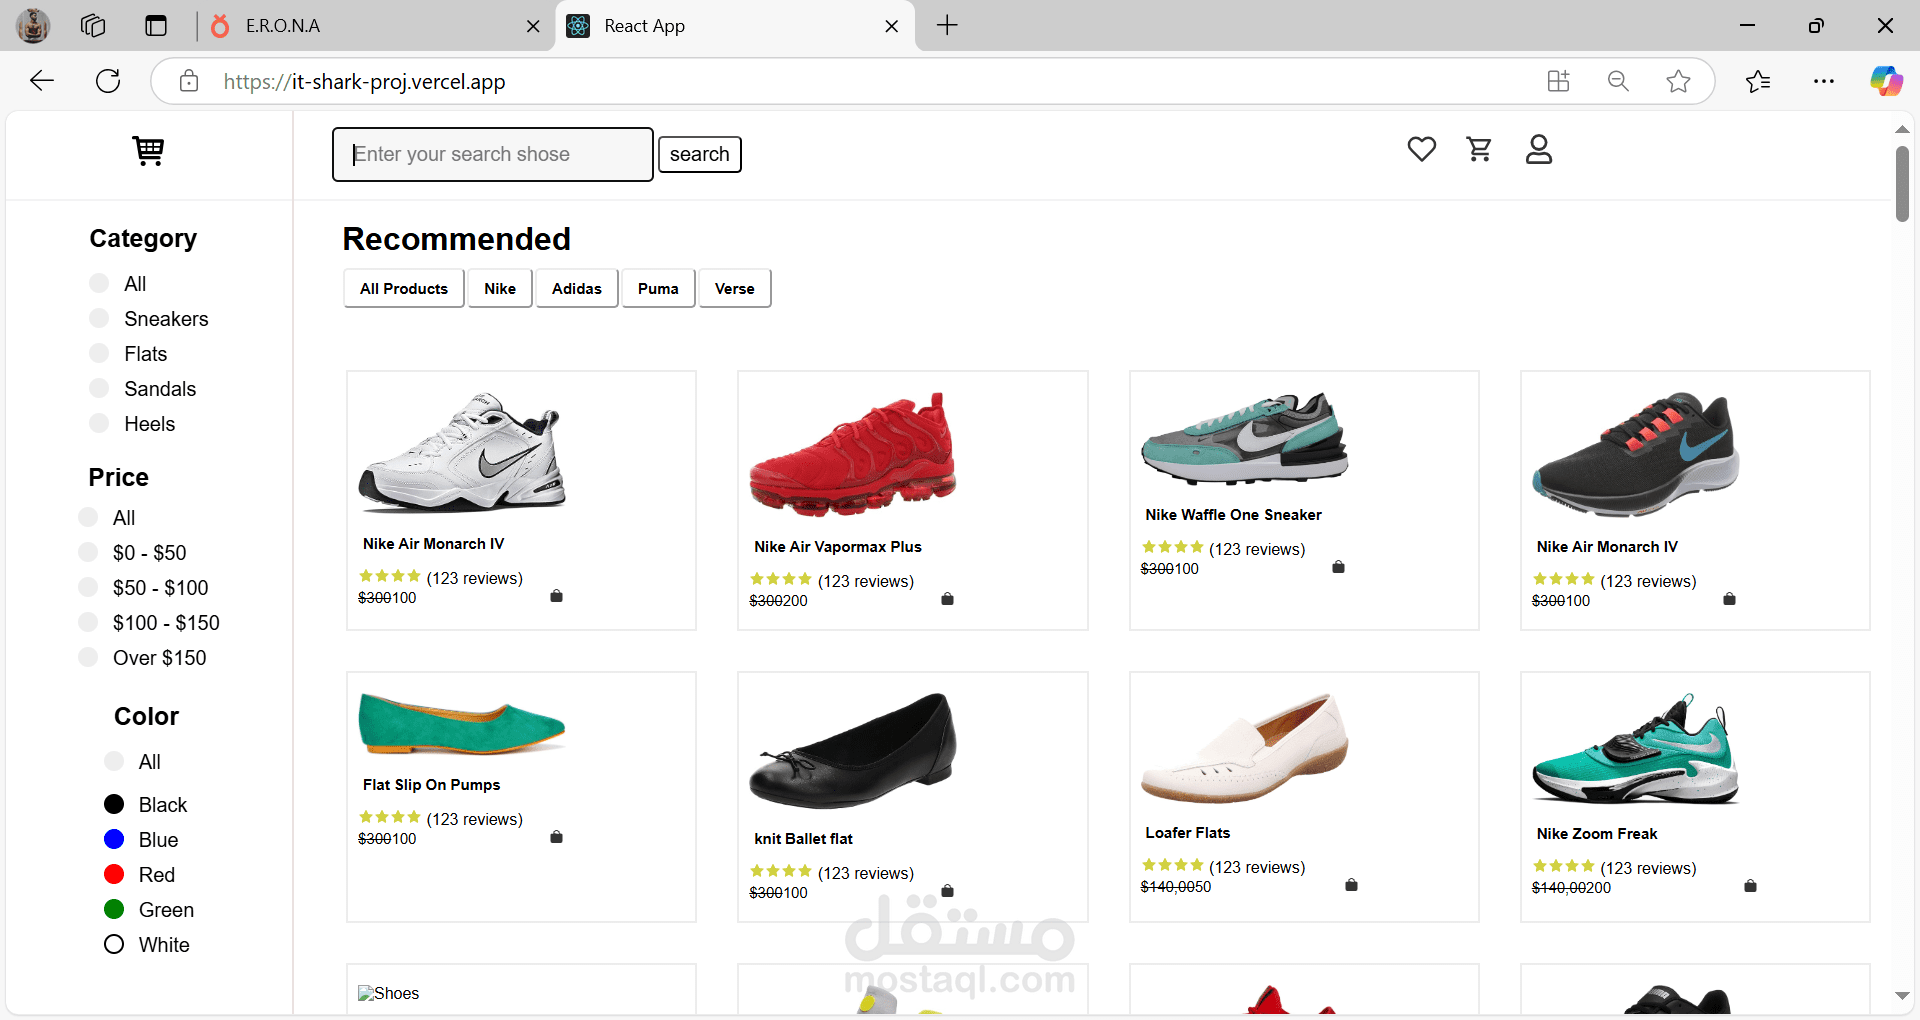The height and width of the screenshot is (1020, 1920).
Task: Open the green Flat Slip On Pumps image
Action: tap(462, 724)
